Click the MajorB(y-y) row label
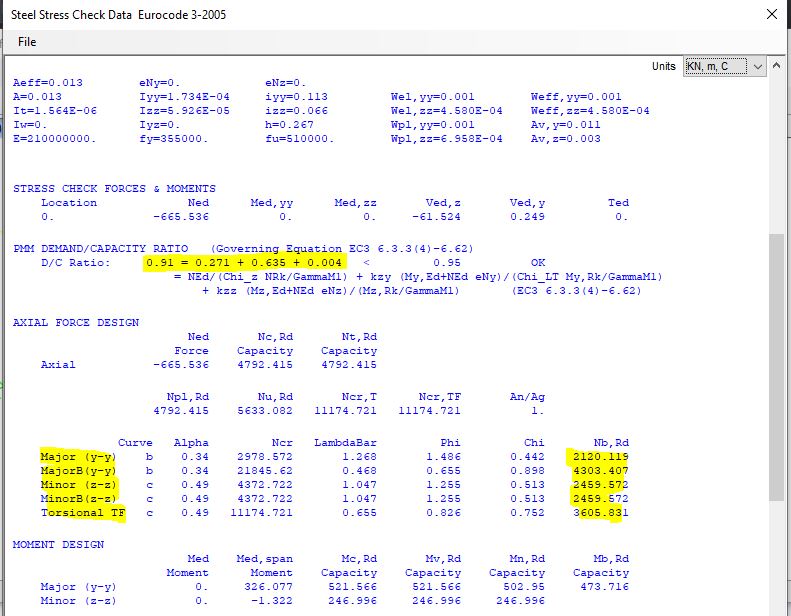This screenshot has width=791, height=616. (x=78, y=471)
